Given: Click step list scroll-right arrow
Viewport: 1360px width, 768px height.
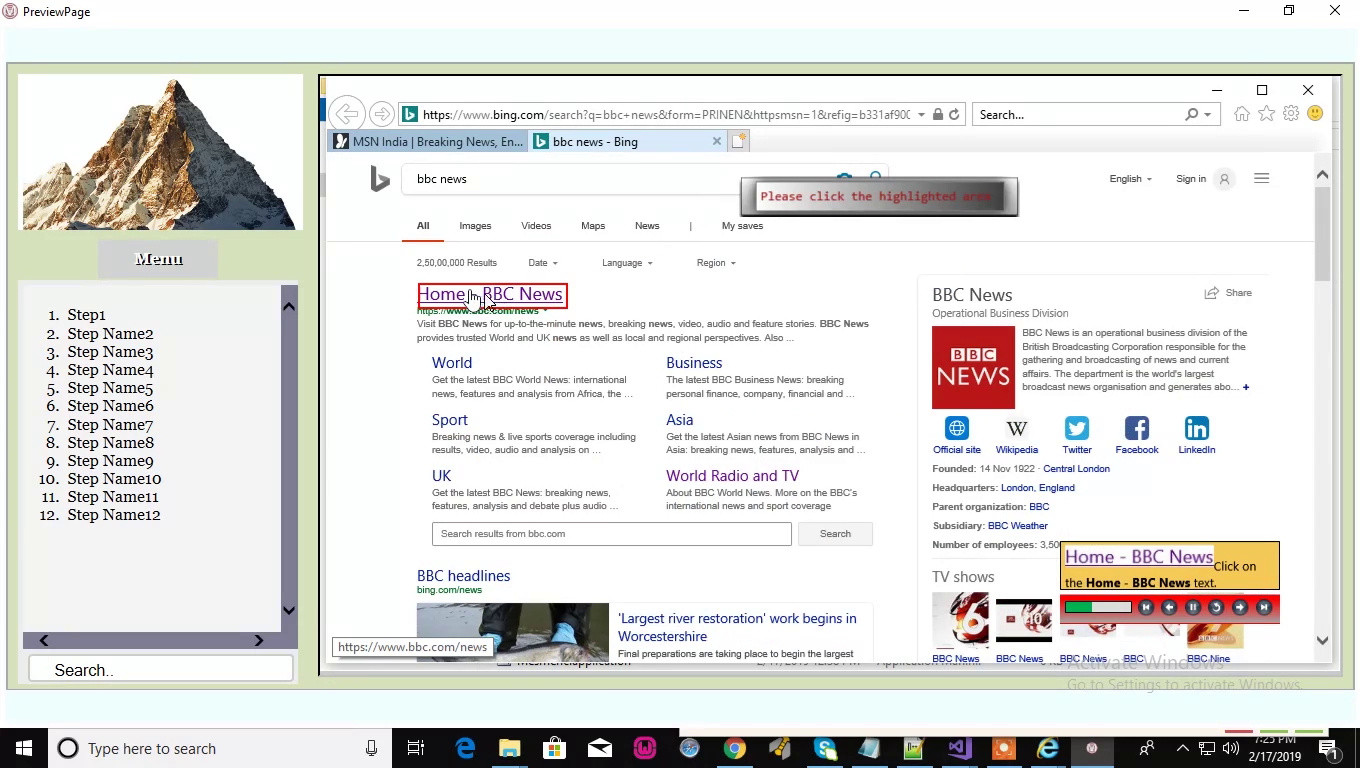Looking at the screenshot, I should [258, 640].
